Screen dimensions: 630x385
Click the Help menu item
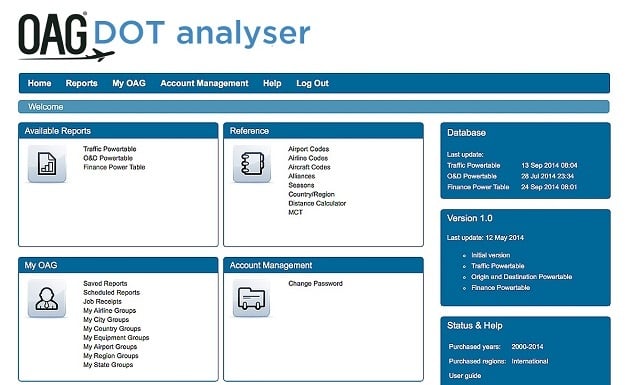[x=272, y=83]
